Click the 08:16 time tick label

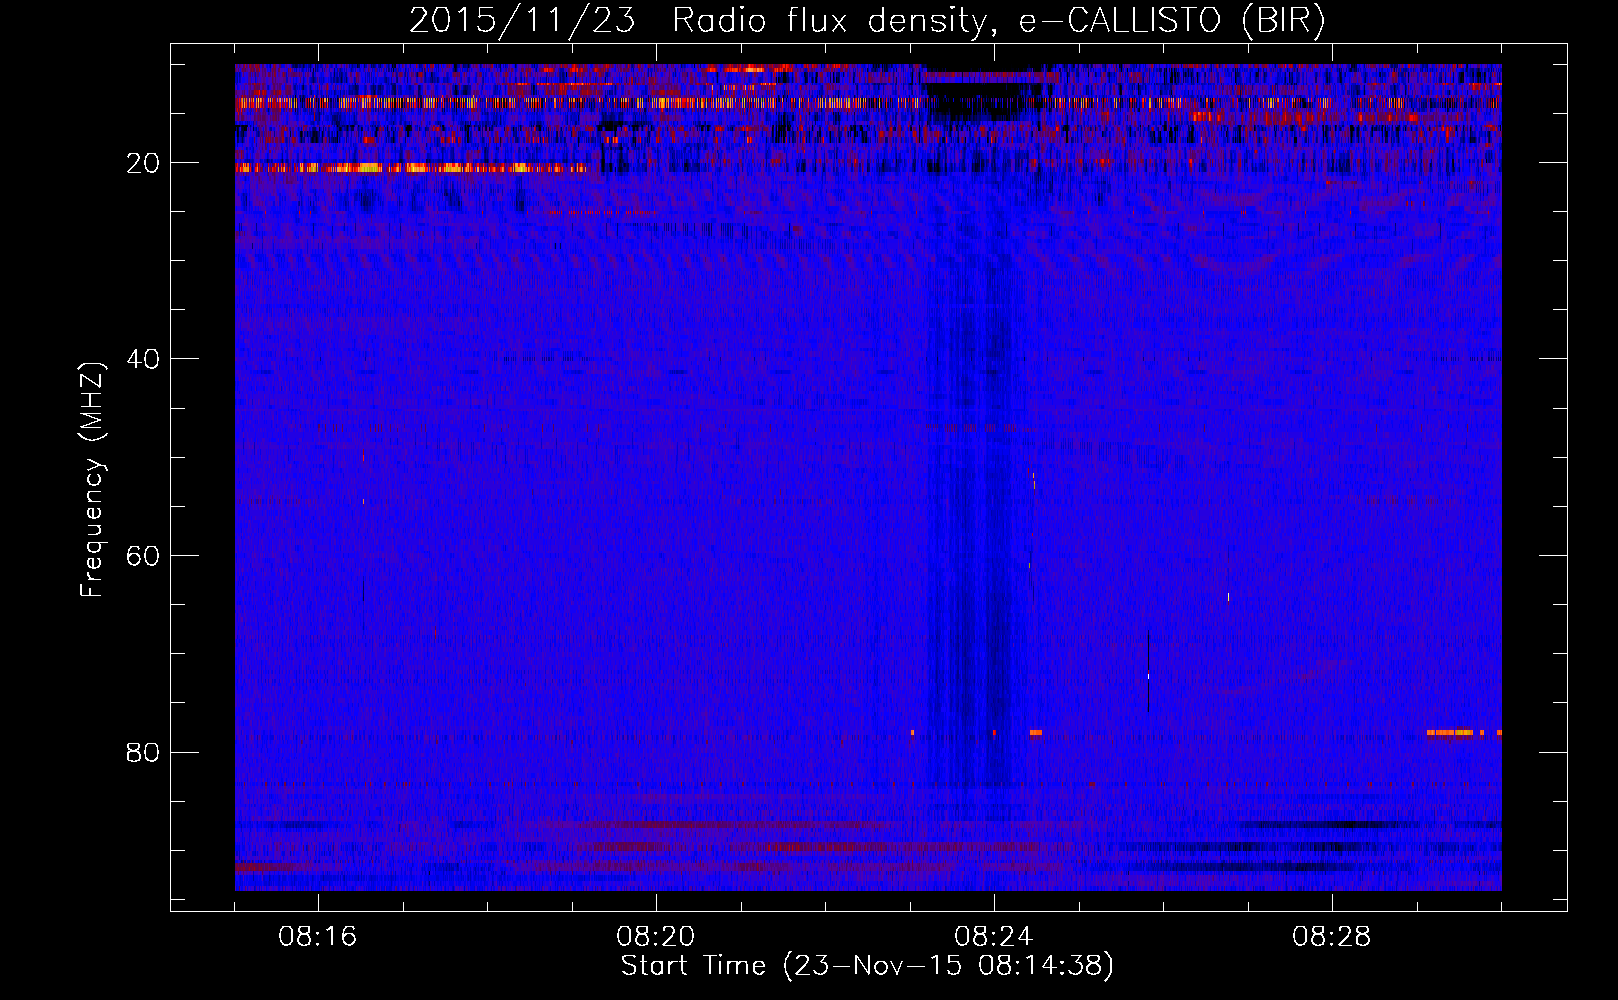pyautogui.click(x=318, y=937)
